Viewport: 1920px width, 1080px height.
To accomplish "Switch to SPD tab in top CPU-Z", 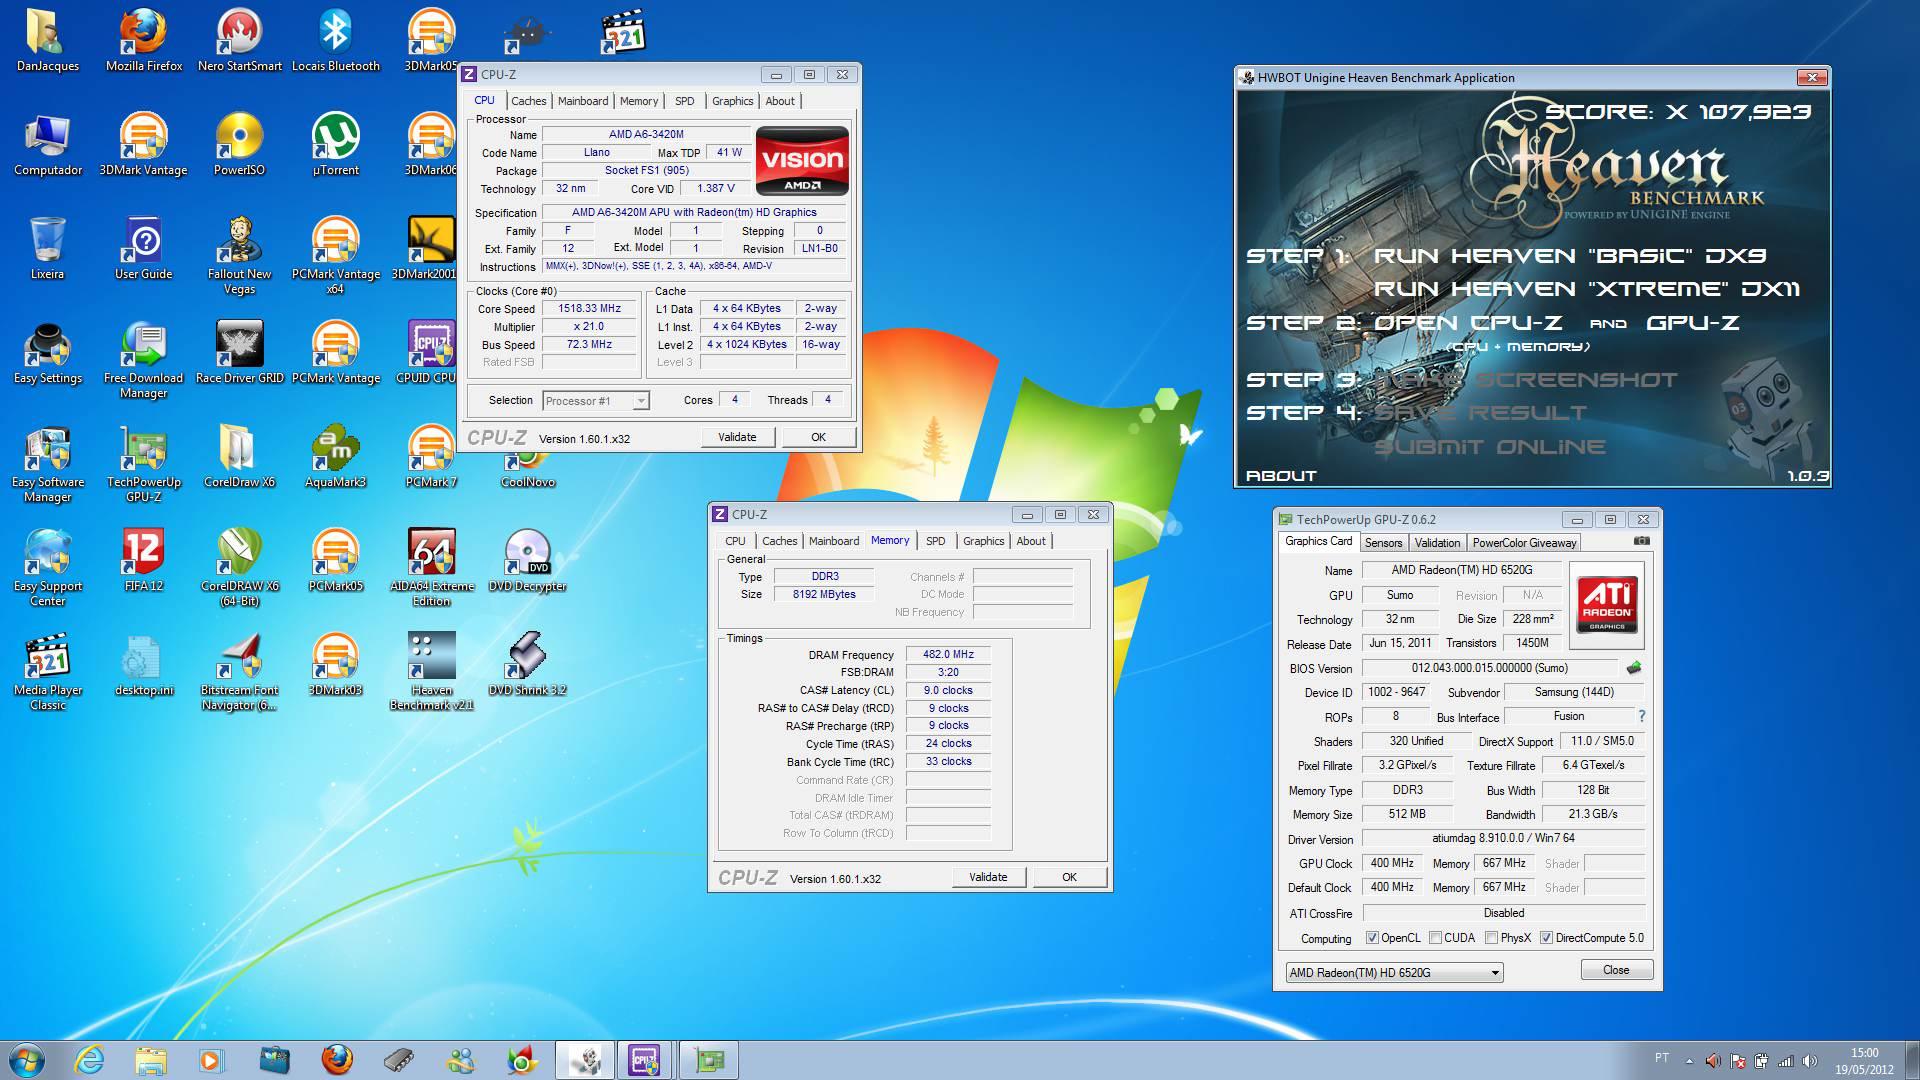I will [x=684, y=101].
